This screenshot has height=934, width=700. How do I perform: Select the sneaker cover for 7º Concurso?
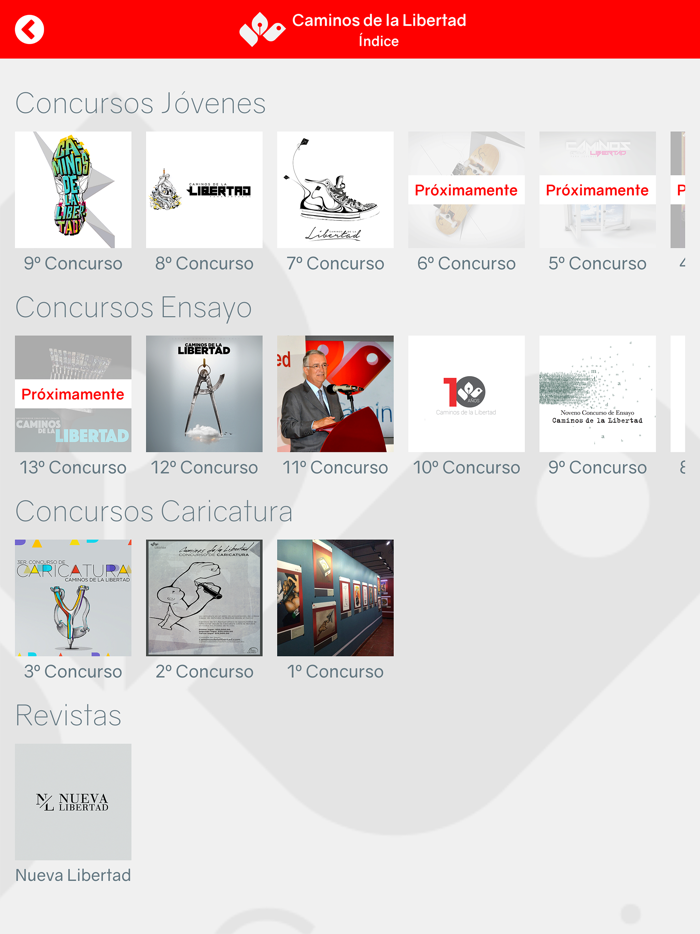point(335,189)
